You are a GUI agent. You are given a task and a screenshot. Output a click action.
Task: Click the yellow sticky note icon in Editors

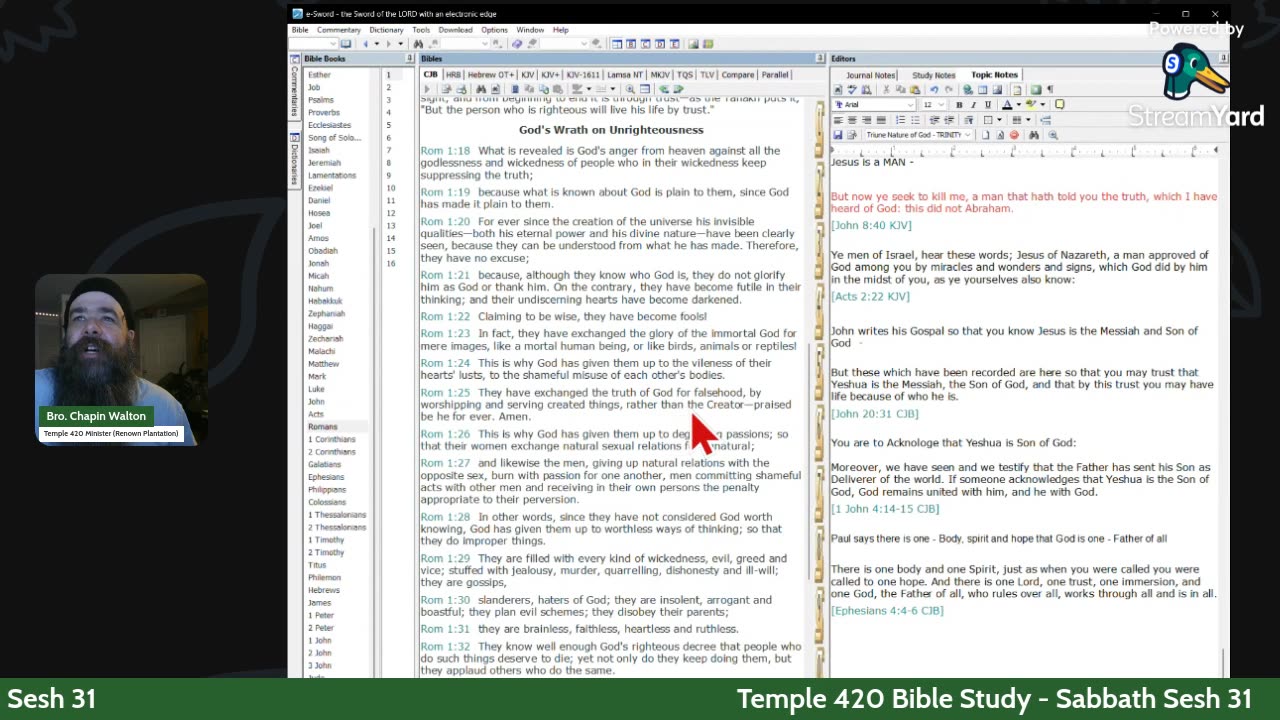coord(1059,105)
